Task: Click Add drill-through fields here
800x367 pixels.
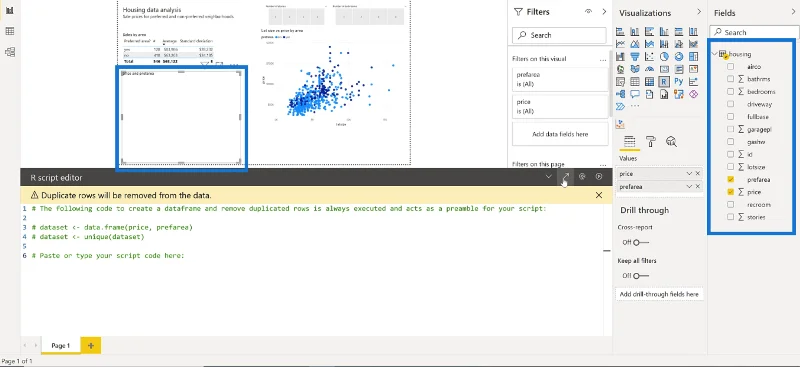Action: pyautogui.click(x=659, y=295)
